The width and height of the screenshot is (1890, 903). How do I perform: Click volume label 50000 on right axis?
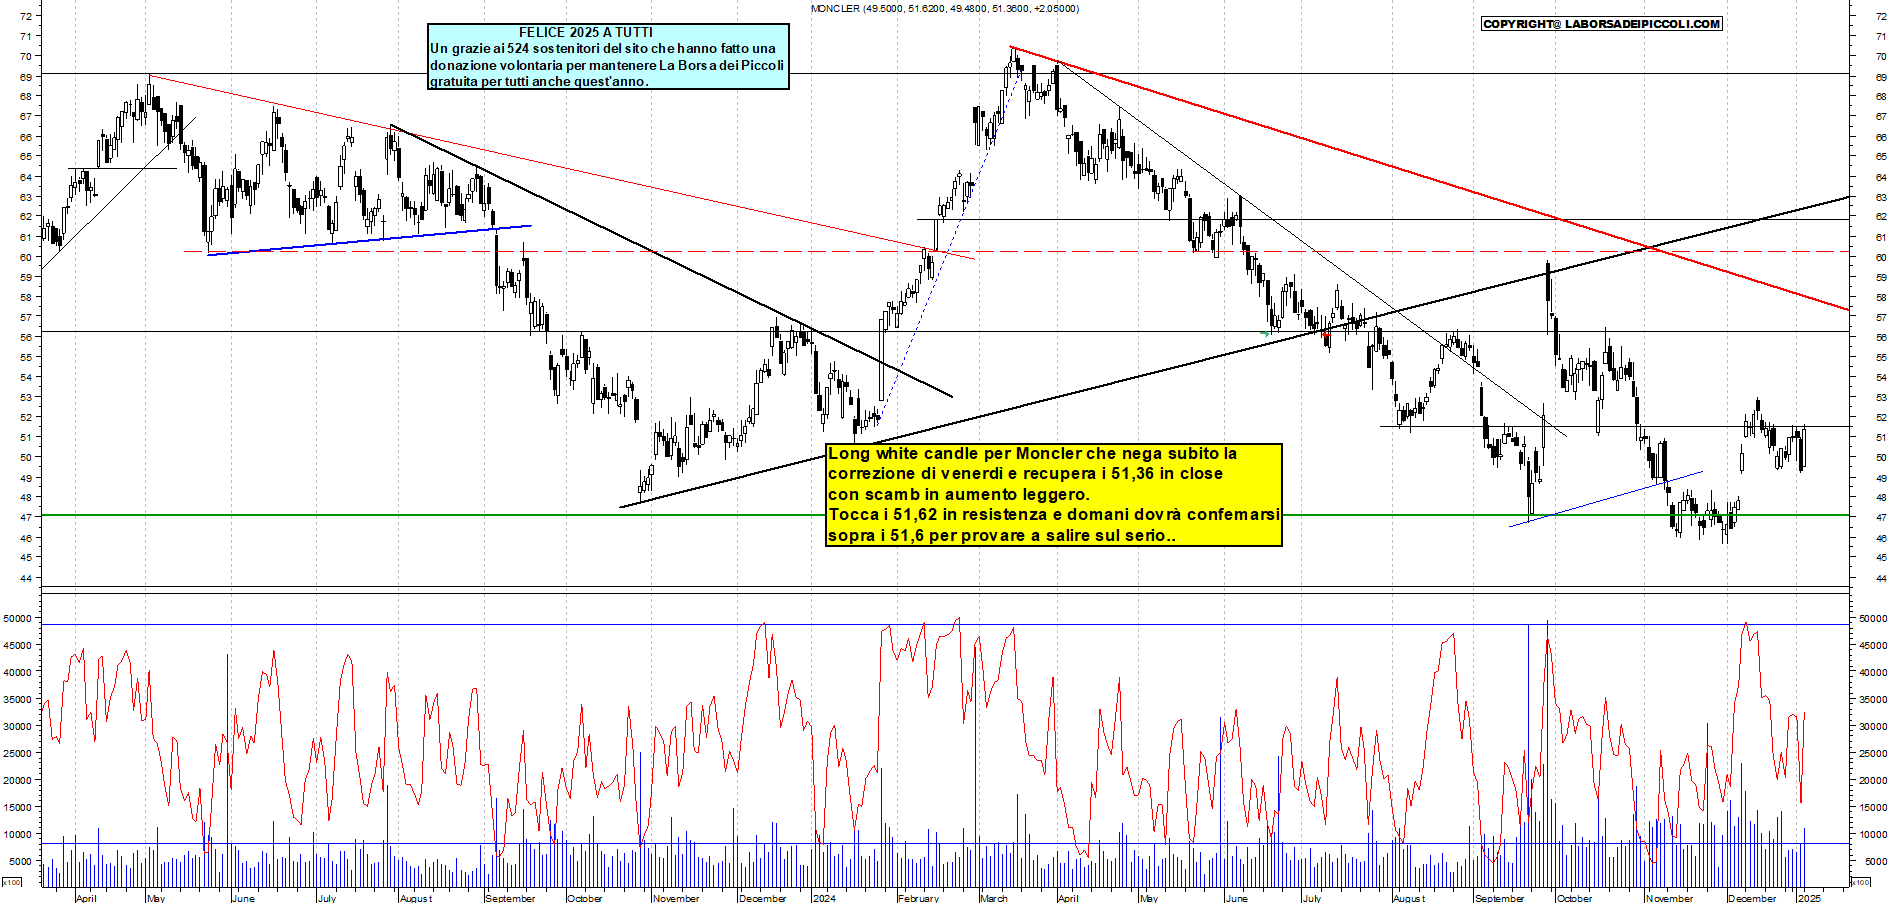pos(1872,619)
